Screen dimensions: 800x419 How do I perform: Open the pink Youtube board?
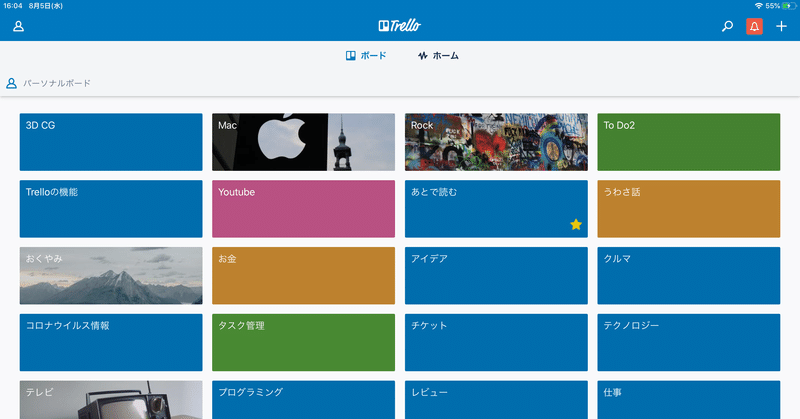(304, 209)
